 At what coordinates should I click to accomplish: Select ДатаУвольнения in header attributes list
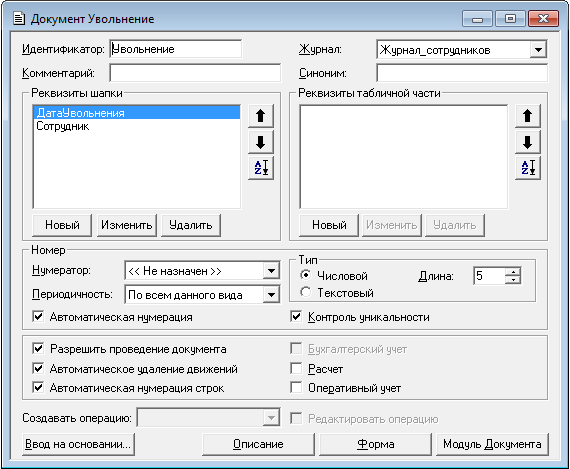pyautogui.click(x=137, y=113)
